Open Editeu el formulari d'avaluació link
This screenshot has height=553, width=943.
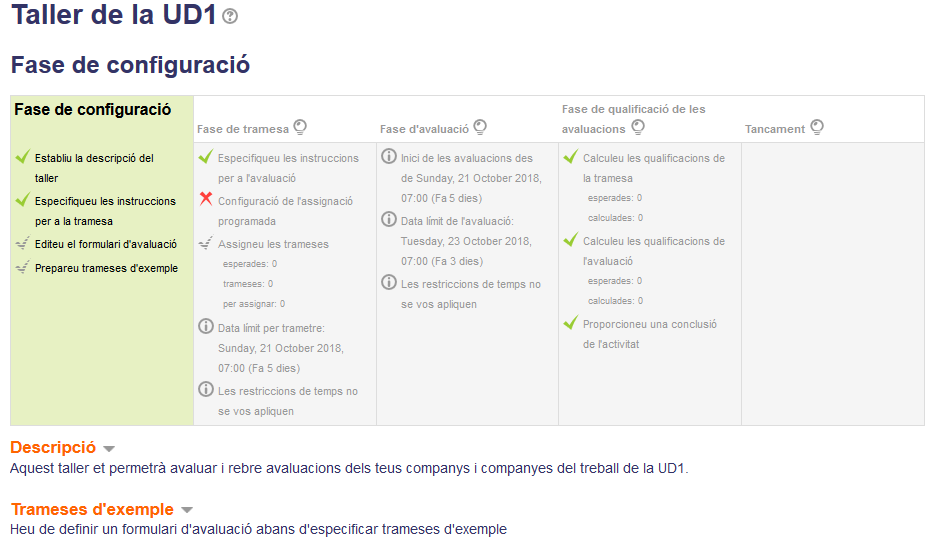tap(106, 244)
